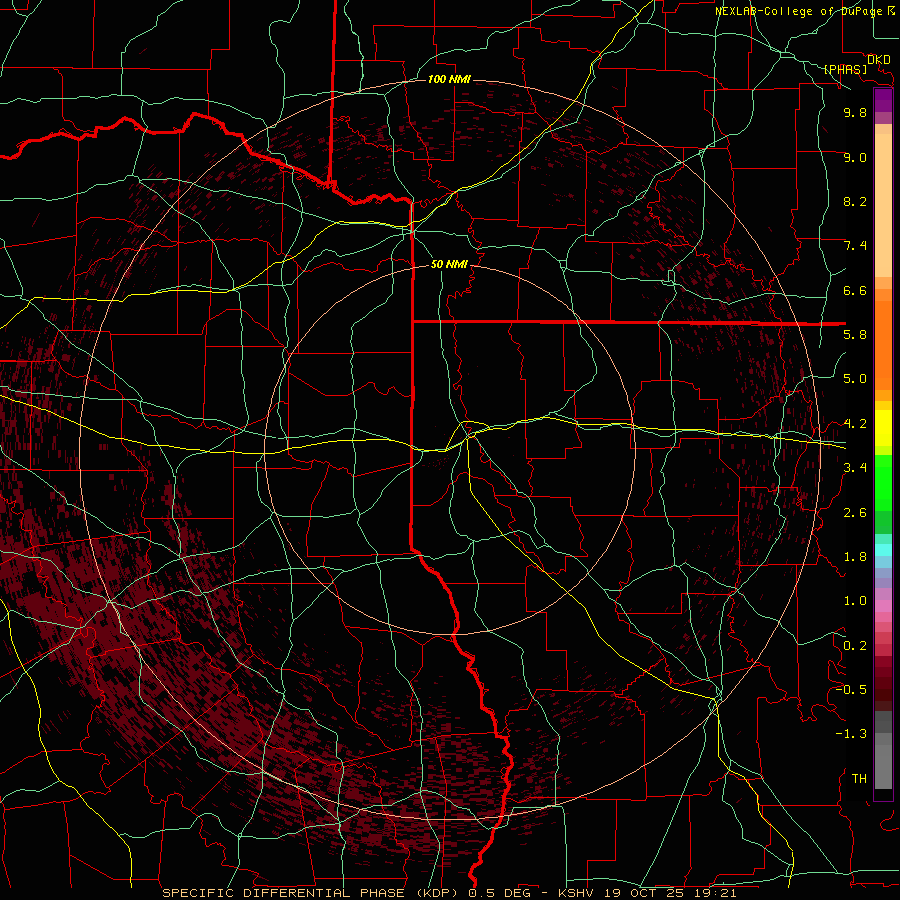Click the 3.4 scale value
Viewport: 900px width, 900px height.
click(855, 468)
